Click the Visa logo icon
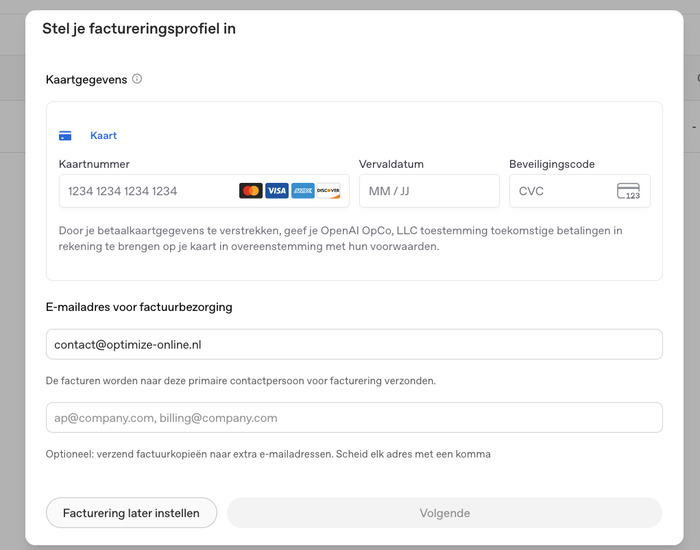The width and height of the screenshot is (700, 550). (277, 191)
